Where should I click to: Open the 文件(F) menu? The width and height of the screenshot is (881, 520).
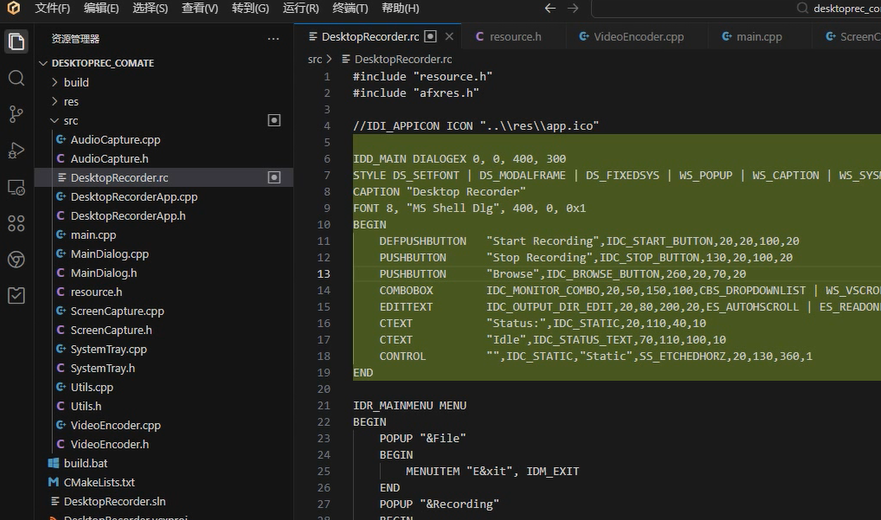click(x=52, y=8)
